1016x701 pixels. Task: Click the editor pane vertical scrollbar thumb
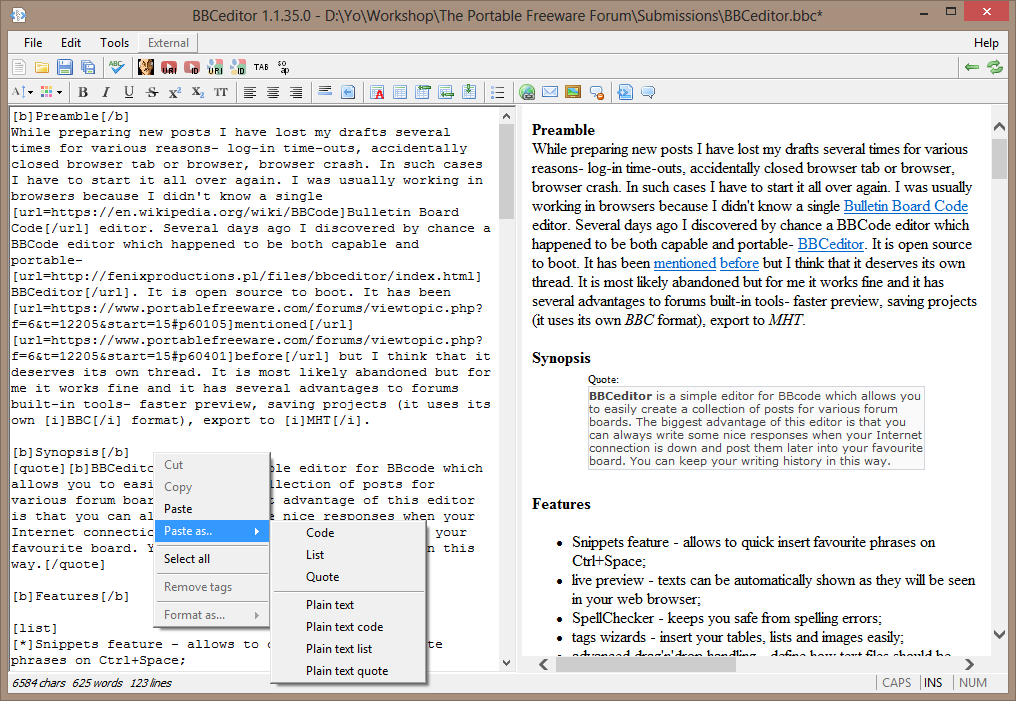[506, 172]
